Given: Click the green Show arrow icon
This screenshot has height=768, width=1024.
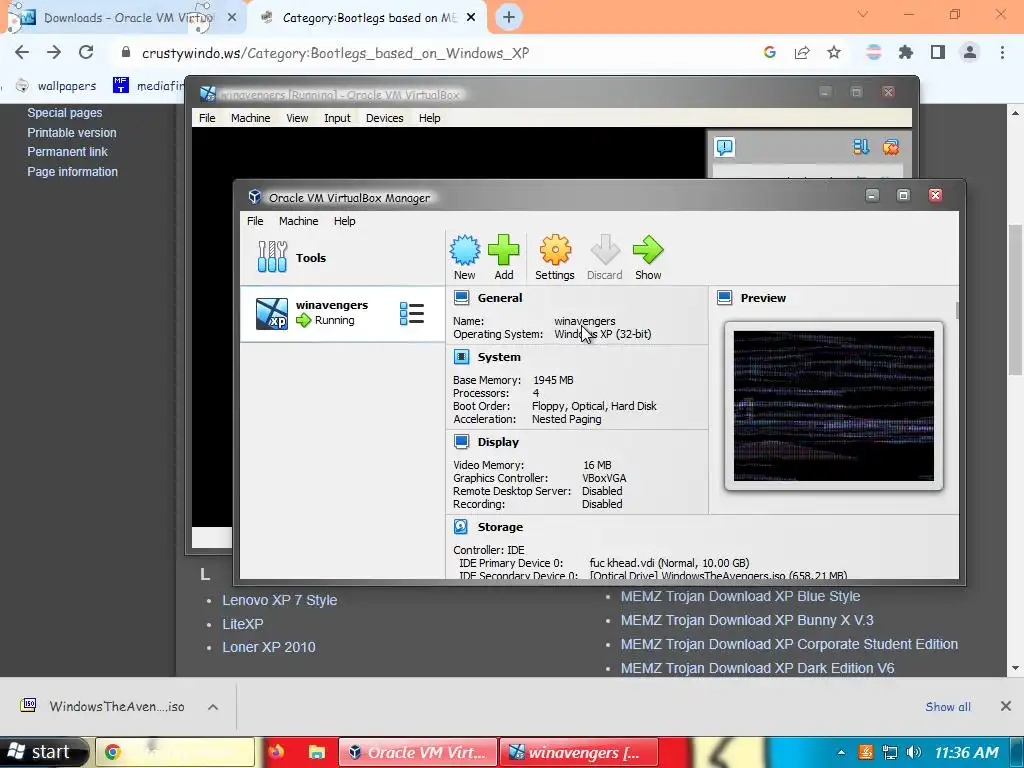Looking at the screenshot, I should pos(648,250).
